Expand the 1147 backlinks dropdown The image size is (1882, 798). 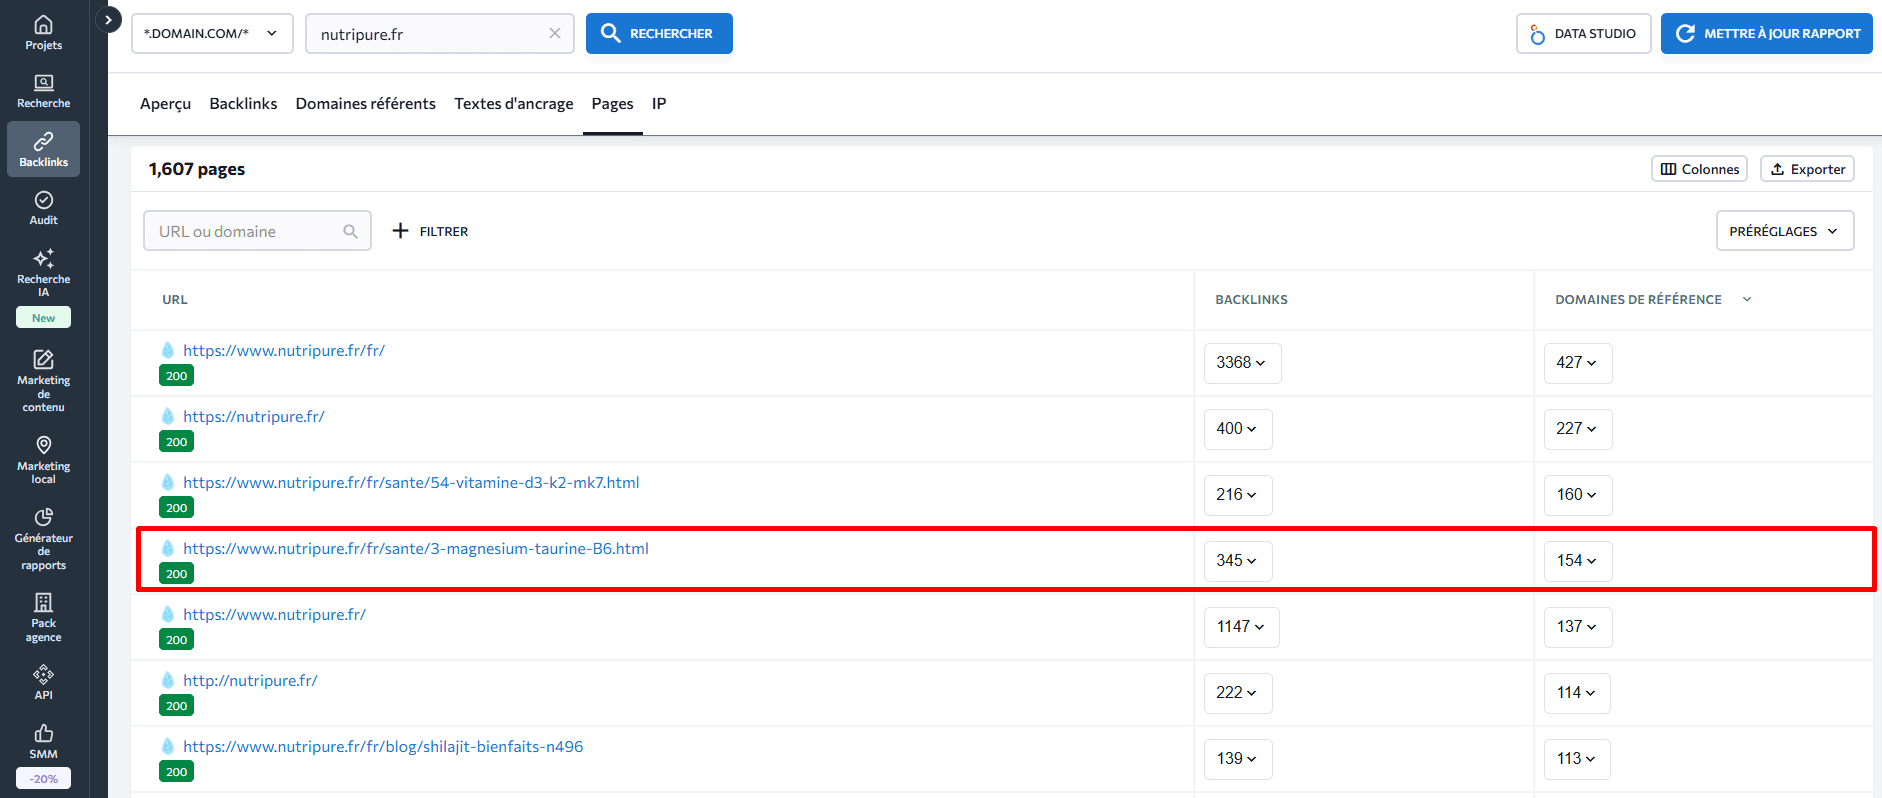pos(1242,627)
